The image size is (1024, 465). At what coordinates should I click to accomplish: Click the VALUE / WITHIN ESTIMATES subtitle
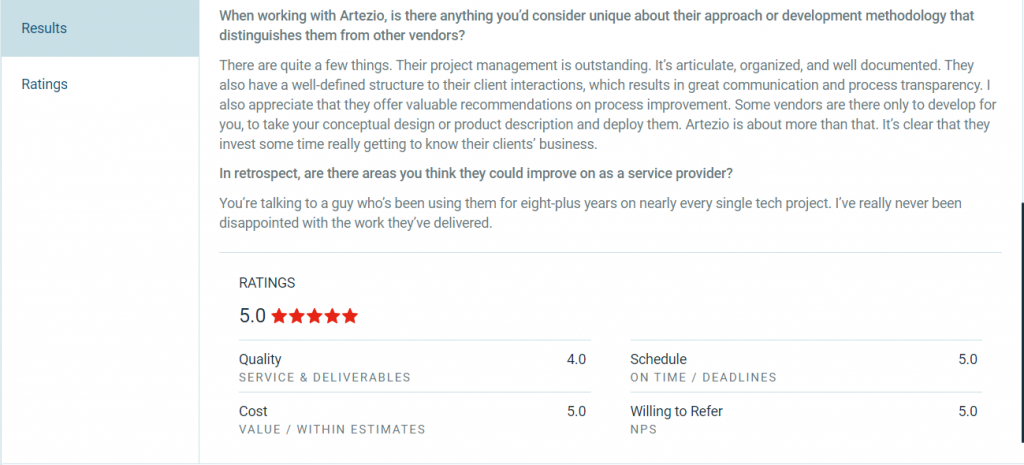coord(332,429)
